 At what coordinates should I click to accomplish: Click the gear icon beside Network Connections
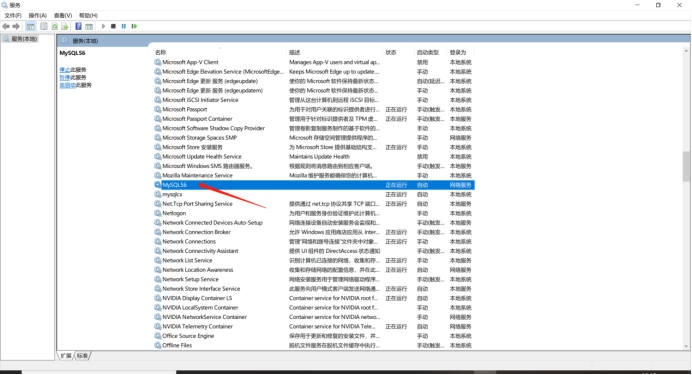coord(158,241)
